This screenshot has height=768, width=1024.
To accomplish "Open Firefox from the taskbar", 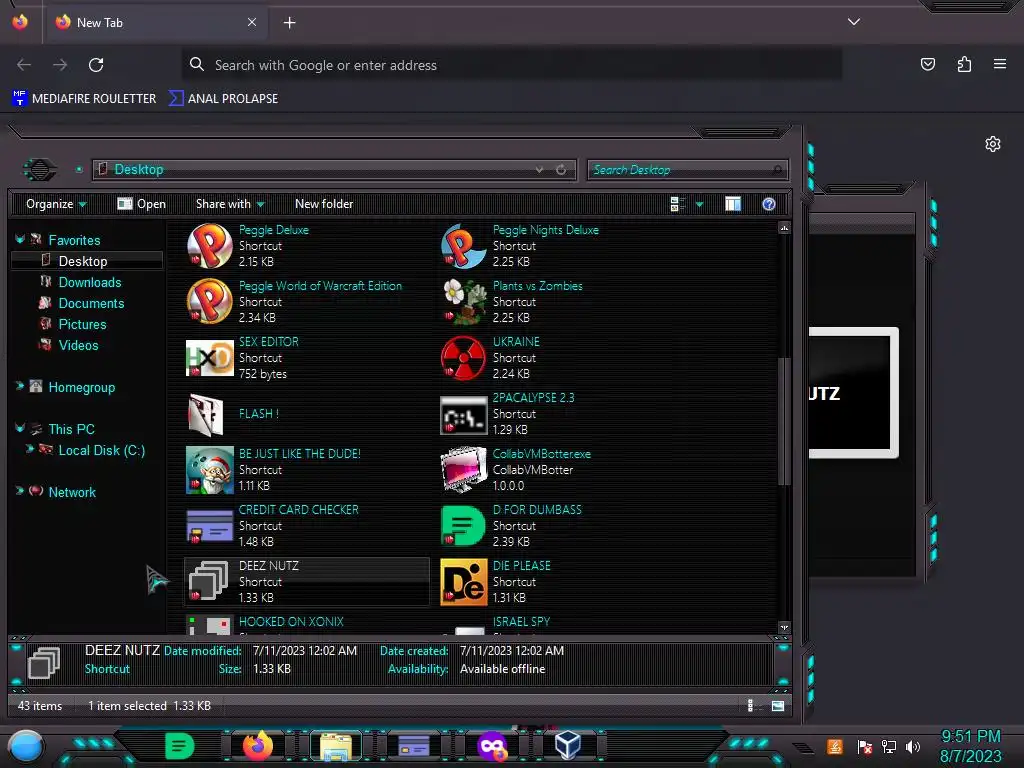I will pyautogui.click(x=257, y=746).
